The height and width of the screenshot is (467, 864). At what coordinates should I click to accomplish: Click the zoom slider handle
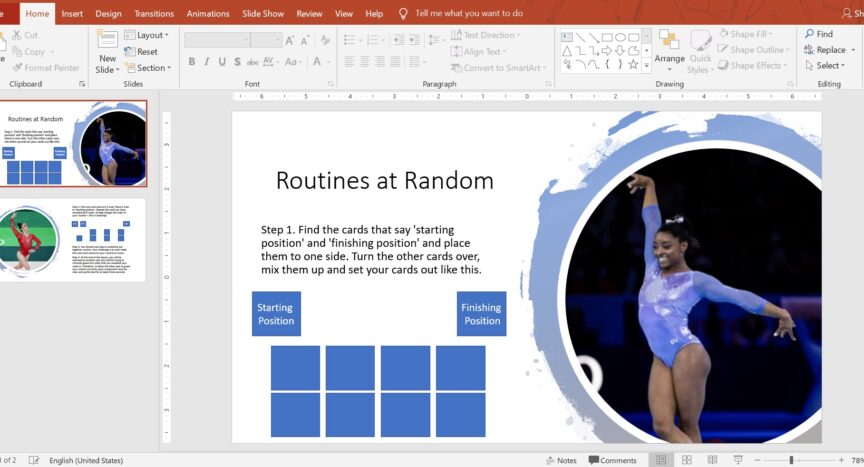point(791,460)
